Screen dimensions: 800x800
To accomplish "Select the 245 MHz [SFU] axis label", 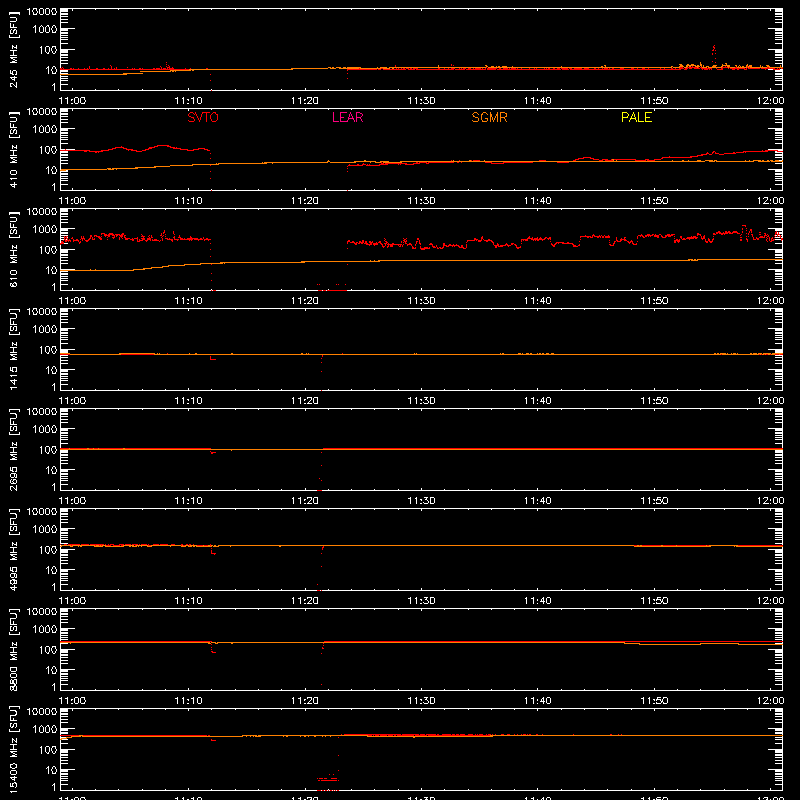I will pos(14,49).
